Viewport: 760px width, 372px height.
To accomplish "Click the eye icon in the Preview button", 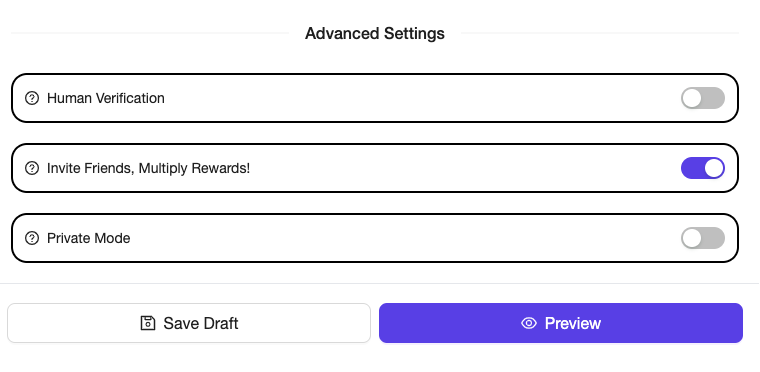I will [529, 323].
